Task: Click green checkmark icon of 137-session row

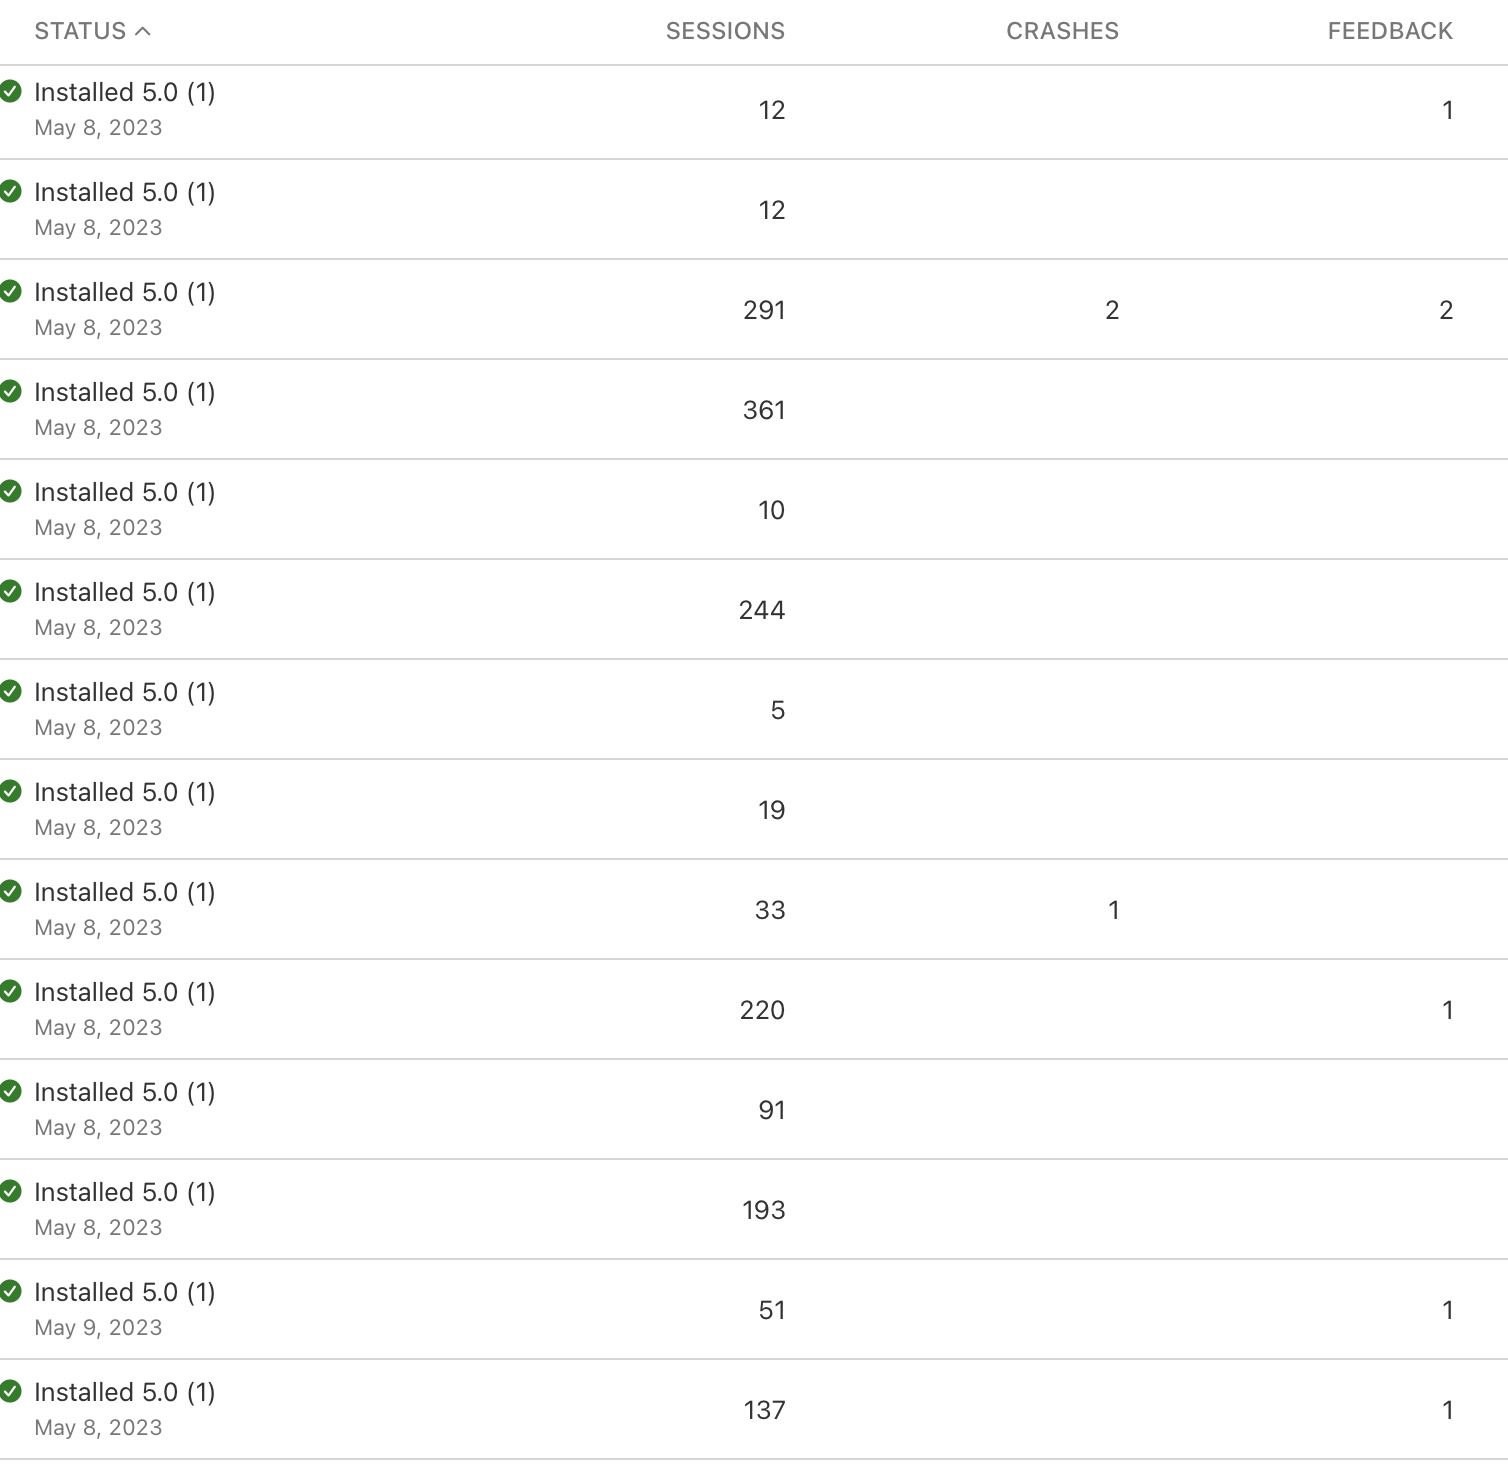Action: 11,1391
